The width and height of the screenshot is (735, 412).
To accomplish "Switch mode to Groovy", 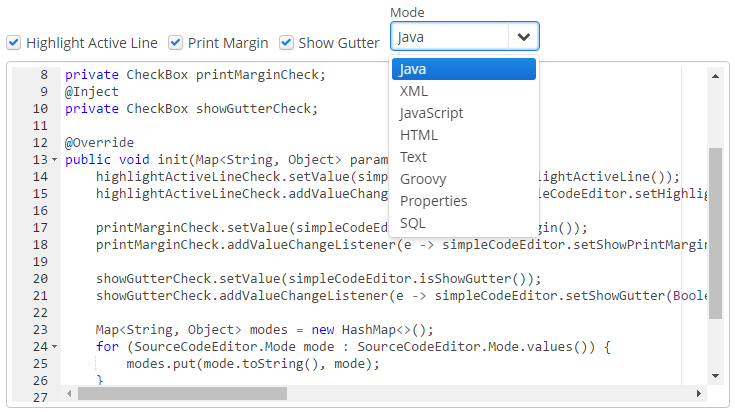I will (x=464, y=179).
